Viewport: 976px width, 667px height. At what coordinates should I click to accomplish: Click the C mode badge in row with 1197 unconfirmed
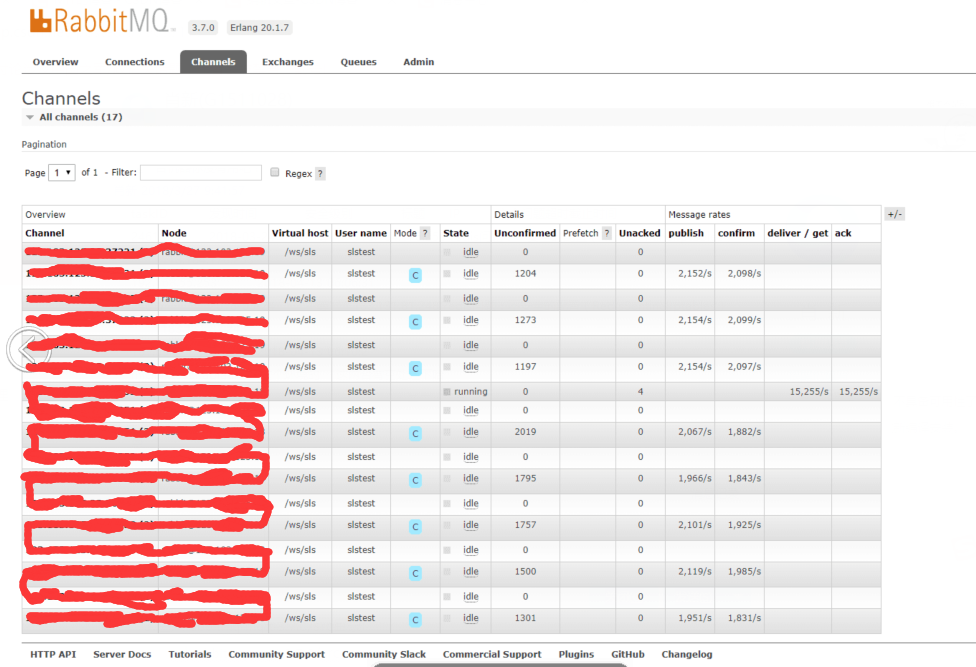415,368
